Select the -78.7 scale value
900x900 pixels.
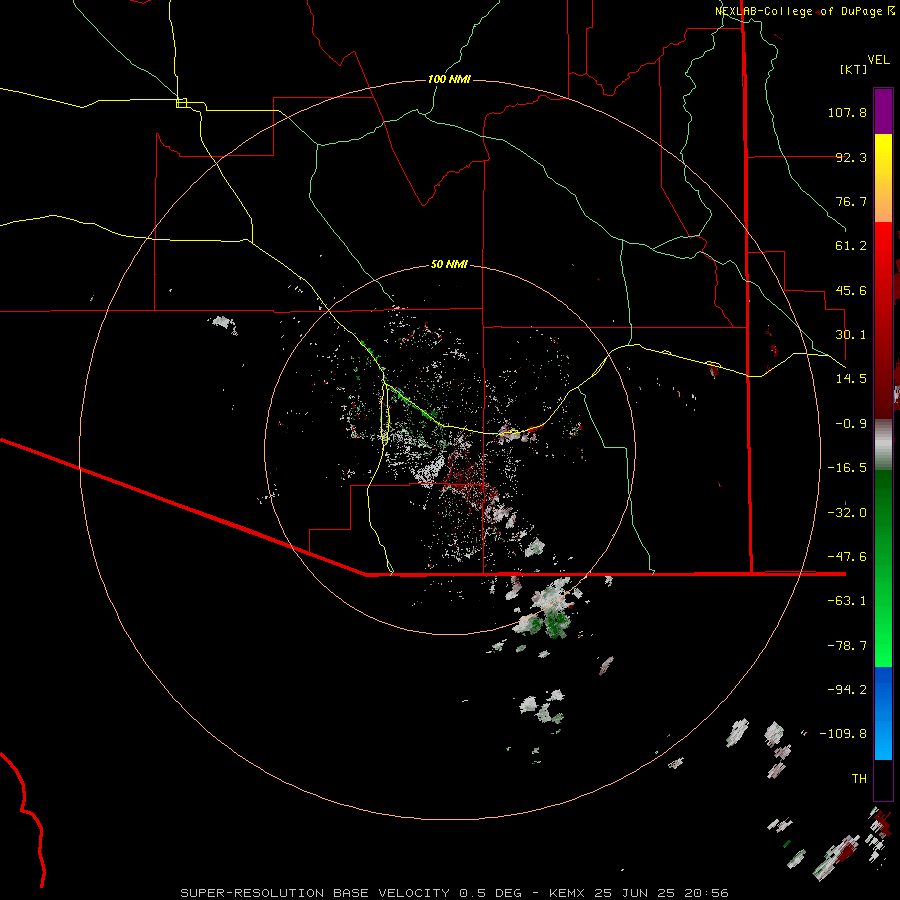click(847, 646)
